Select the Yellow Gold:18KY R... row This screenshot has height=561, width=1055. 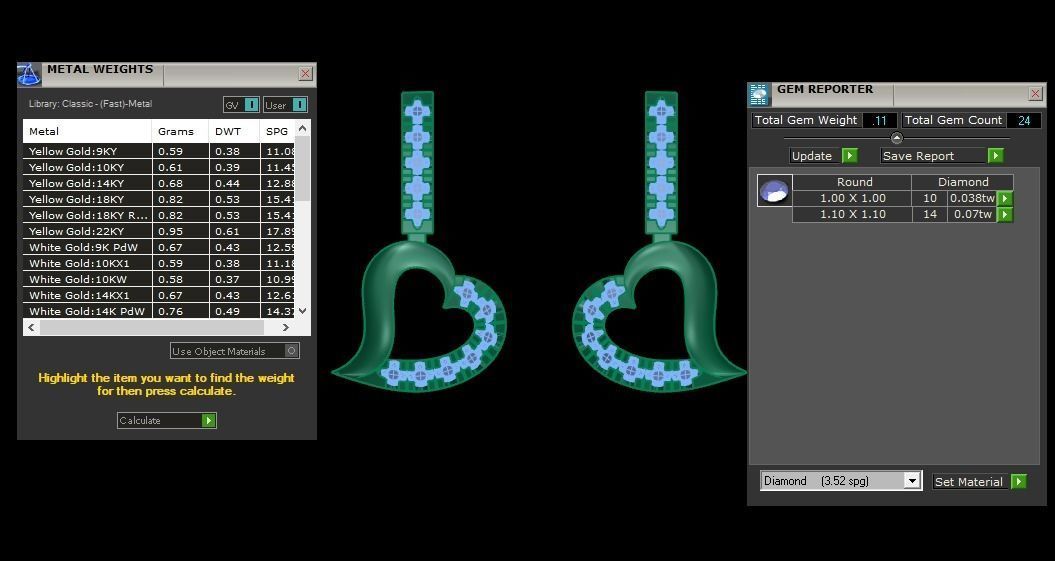point(159,215)
